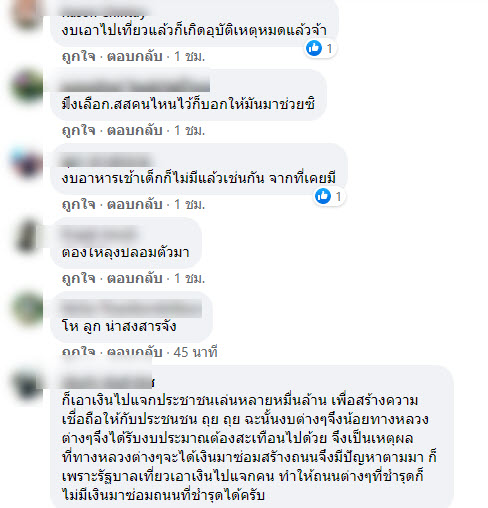Open the avatar beside 'โห ลูก น่าสงสารจัง' comment
The image size is (488, 508).
coord(27,309)
